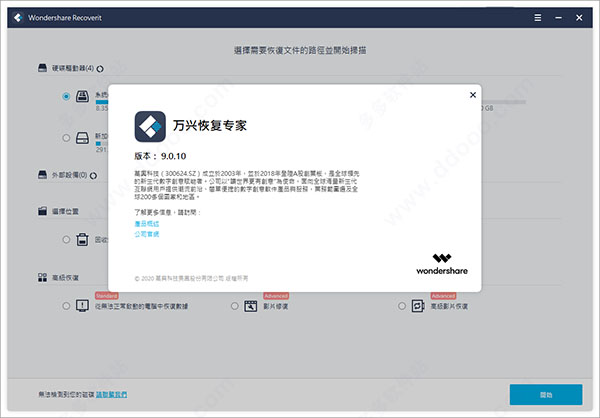Viewport: 600px width, 418px height.
Task: Click the advanced video recovery icon
Action: [x=418, y=306]
